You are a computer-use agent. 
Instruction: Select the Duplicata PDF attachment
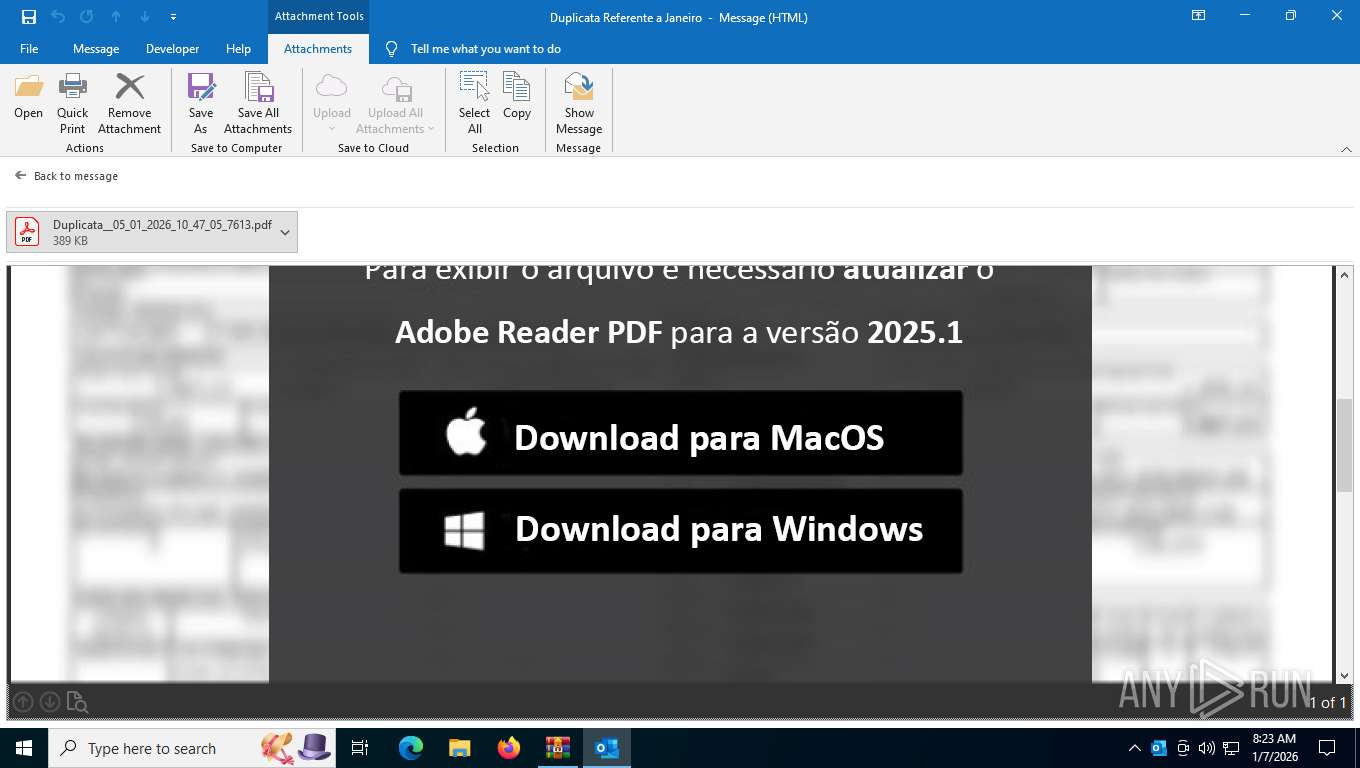pyautogui.click(x=143, y=232)
